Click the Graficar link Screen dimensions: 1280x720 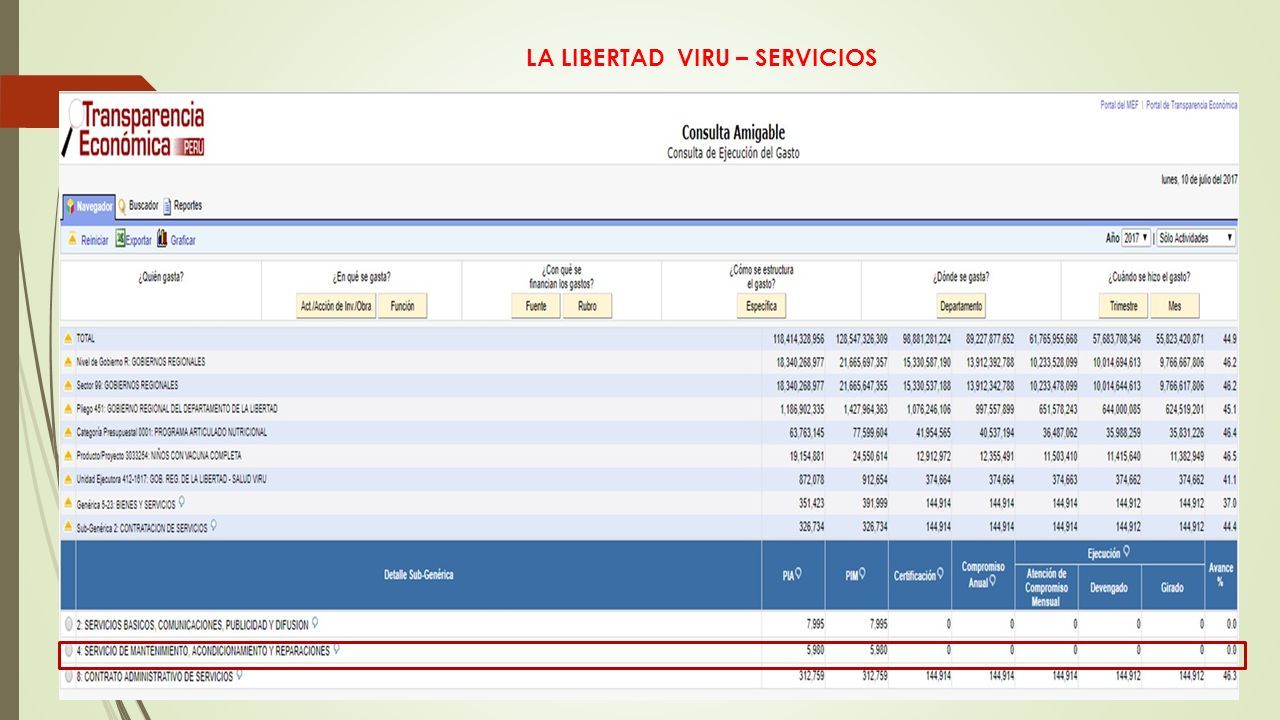183,241
